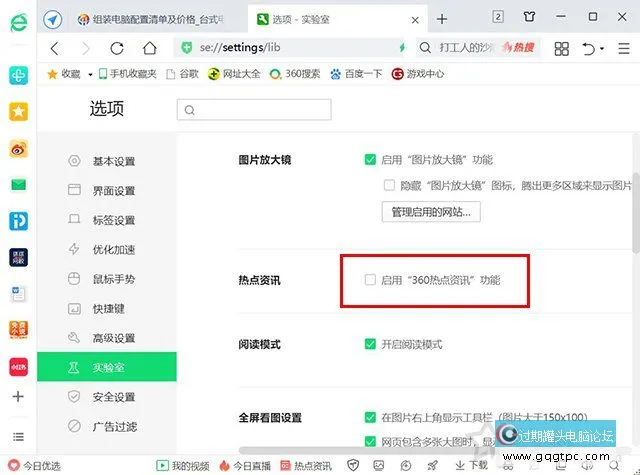This screenshot has width=640, height=475.
Task: Open the skin shirt icon
Action: [x=529, y=17]
